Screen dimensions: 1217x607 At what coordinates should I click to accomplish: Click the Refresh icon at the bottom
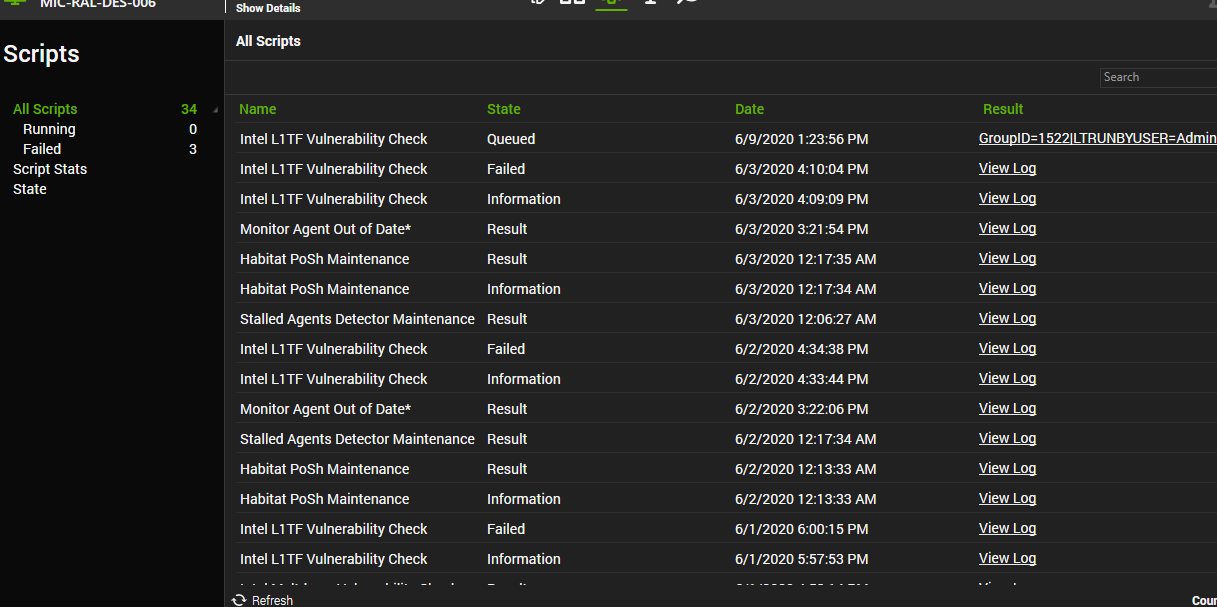(238, 599)
